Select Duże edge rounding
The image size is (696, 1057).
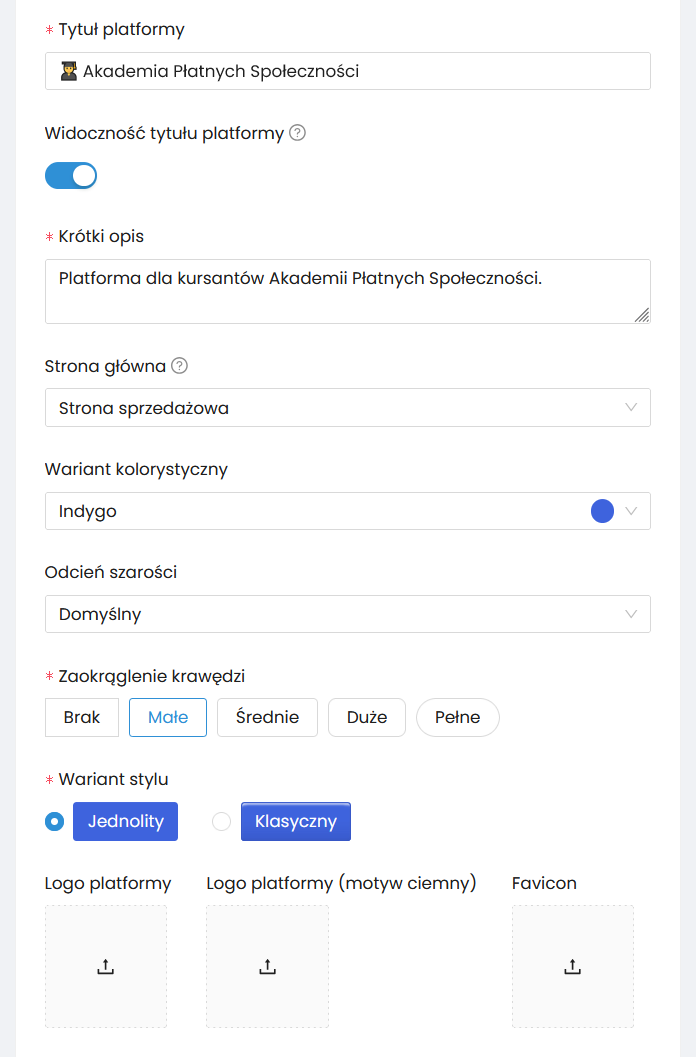366,717
